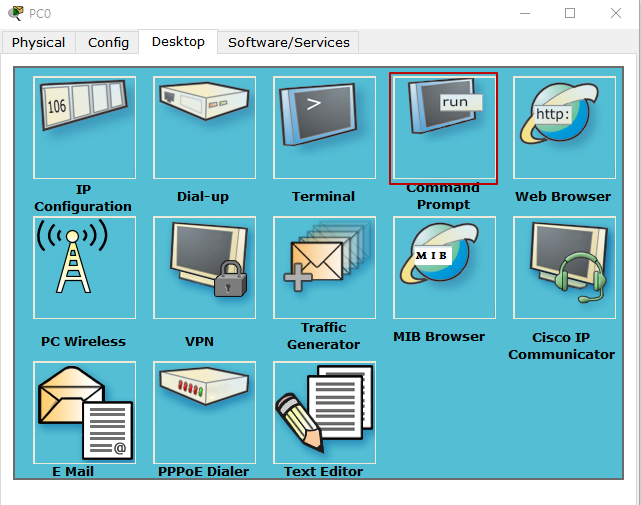Open the Command Prompt icon
The width and height of the screenshot is (641, 505).
pos(444,128)
